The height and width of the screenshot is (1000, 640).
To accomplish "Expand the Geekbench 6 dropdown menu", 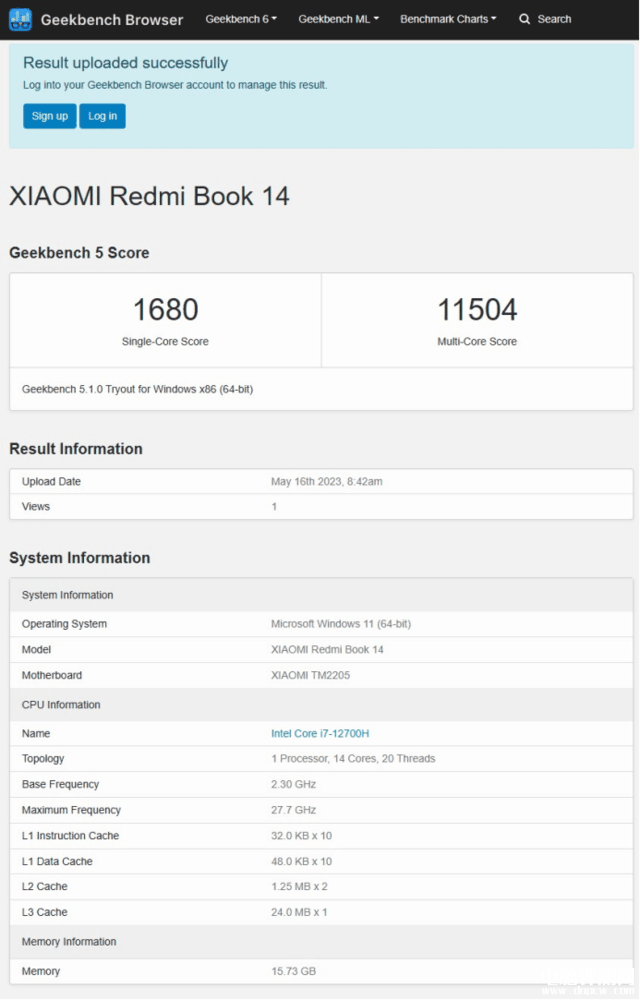I will click(x=241, y=19).
